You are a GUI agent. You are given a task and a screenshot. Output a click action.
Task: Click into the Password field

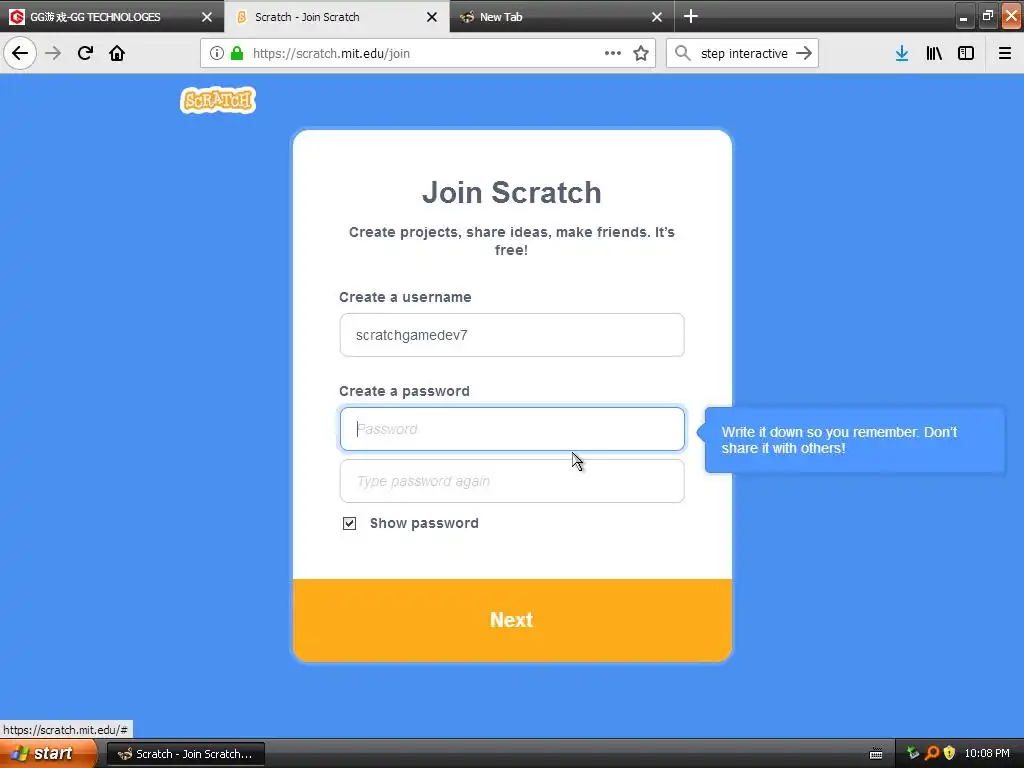[512, 429]
